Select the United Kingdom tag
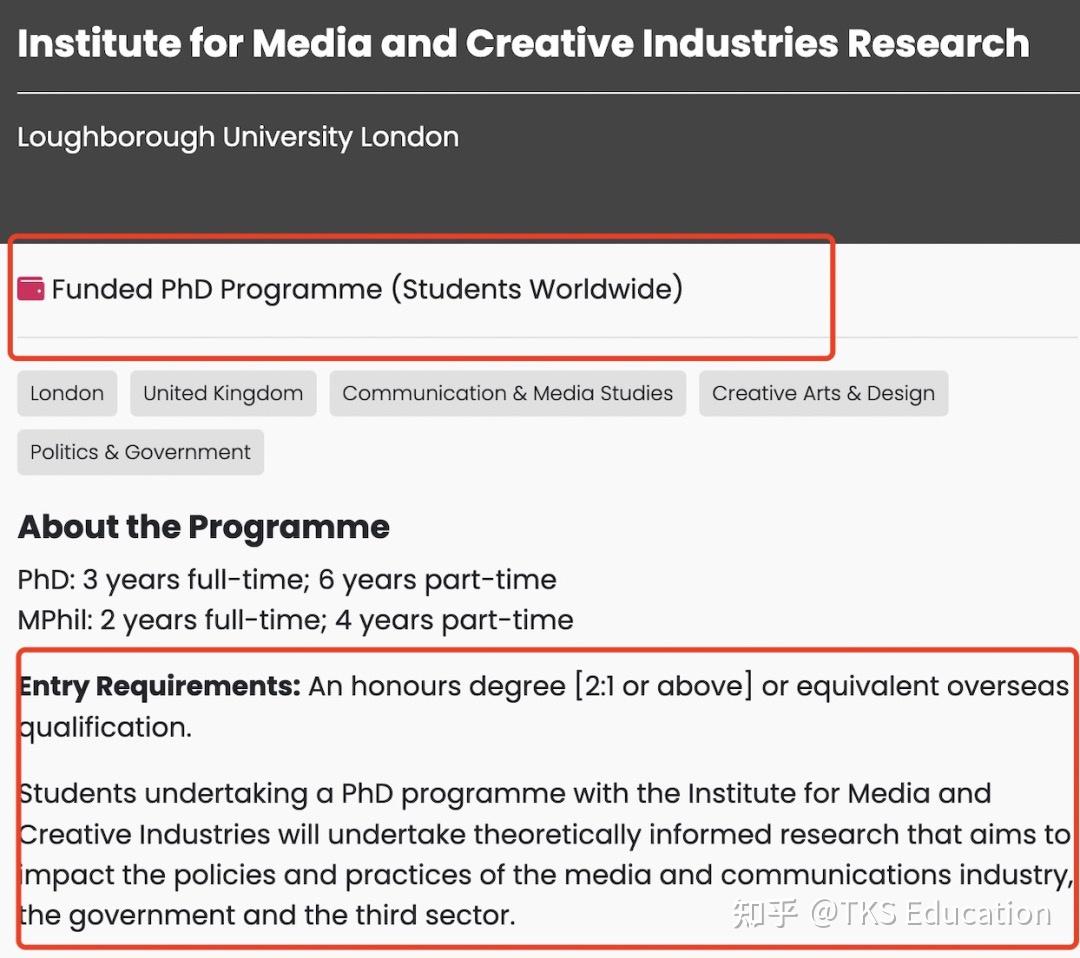1080x958 pixels. coord(223,394)
